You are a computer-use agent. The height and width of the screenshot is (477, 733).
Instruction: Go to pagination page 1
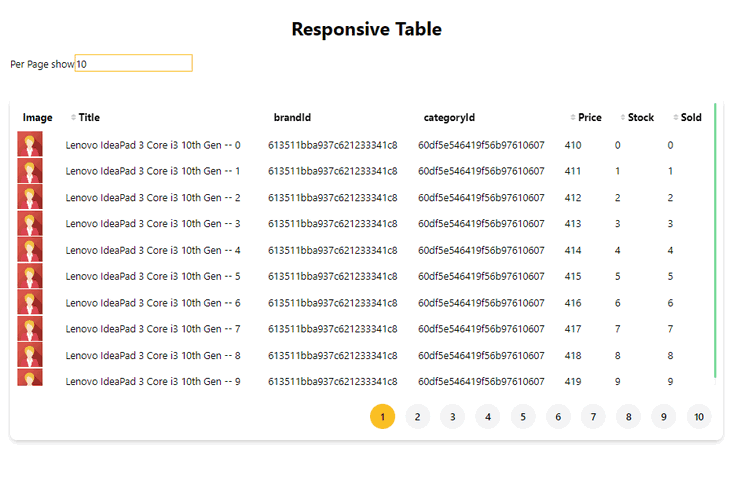tap(382, 416)
